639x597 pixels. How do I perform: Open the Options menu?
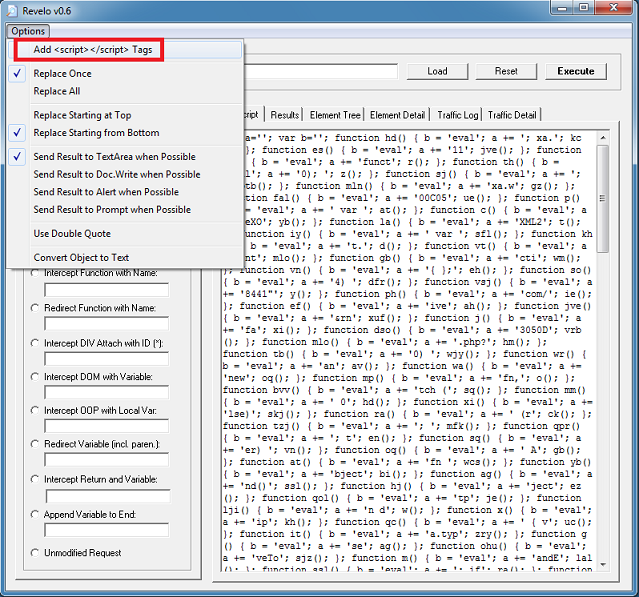pyautogui.click(x=29, y=31)
